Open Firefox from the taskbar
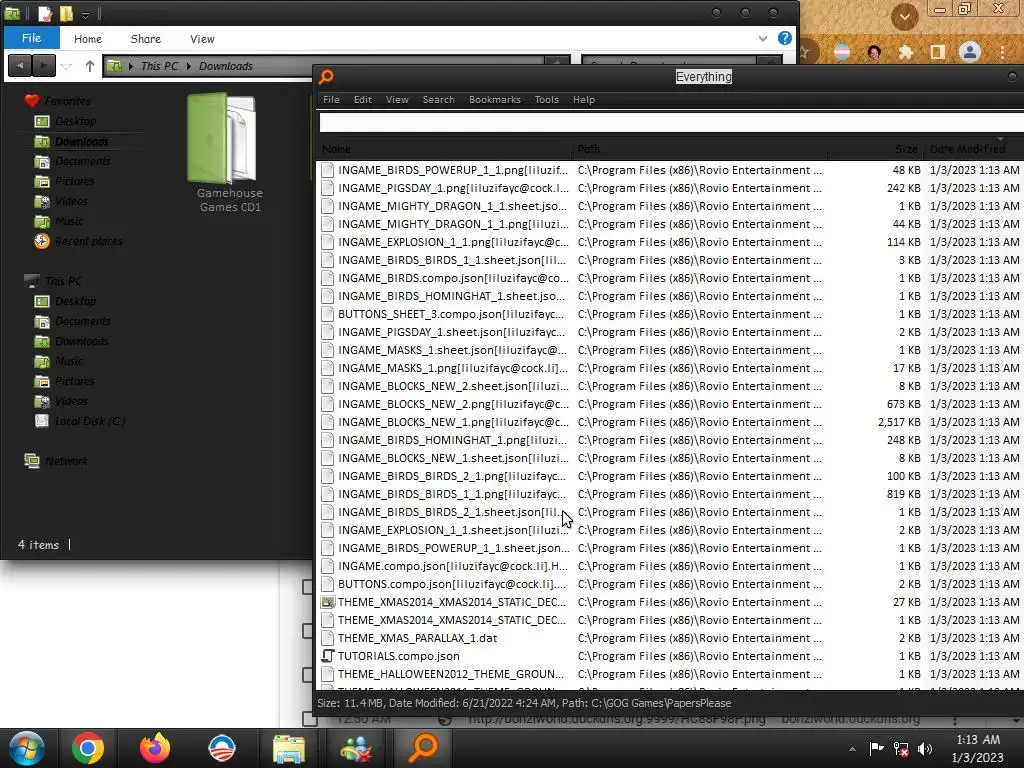Image resolution: width=1024 pixels, height=768 pixels. click(x=154, y=748)
